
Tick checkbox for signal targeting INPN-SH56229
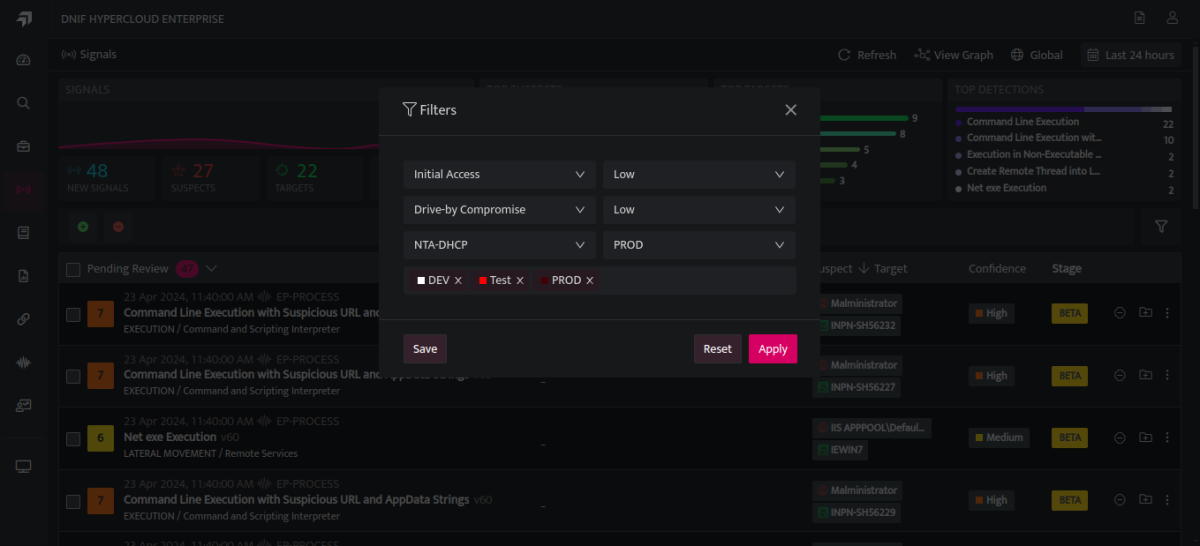click(x=73, y=501)
